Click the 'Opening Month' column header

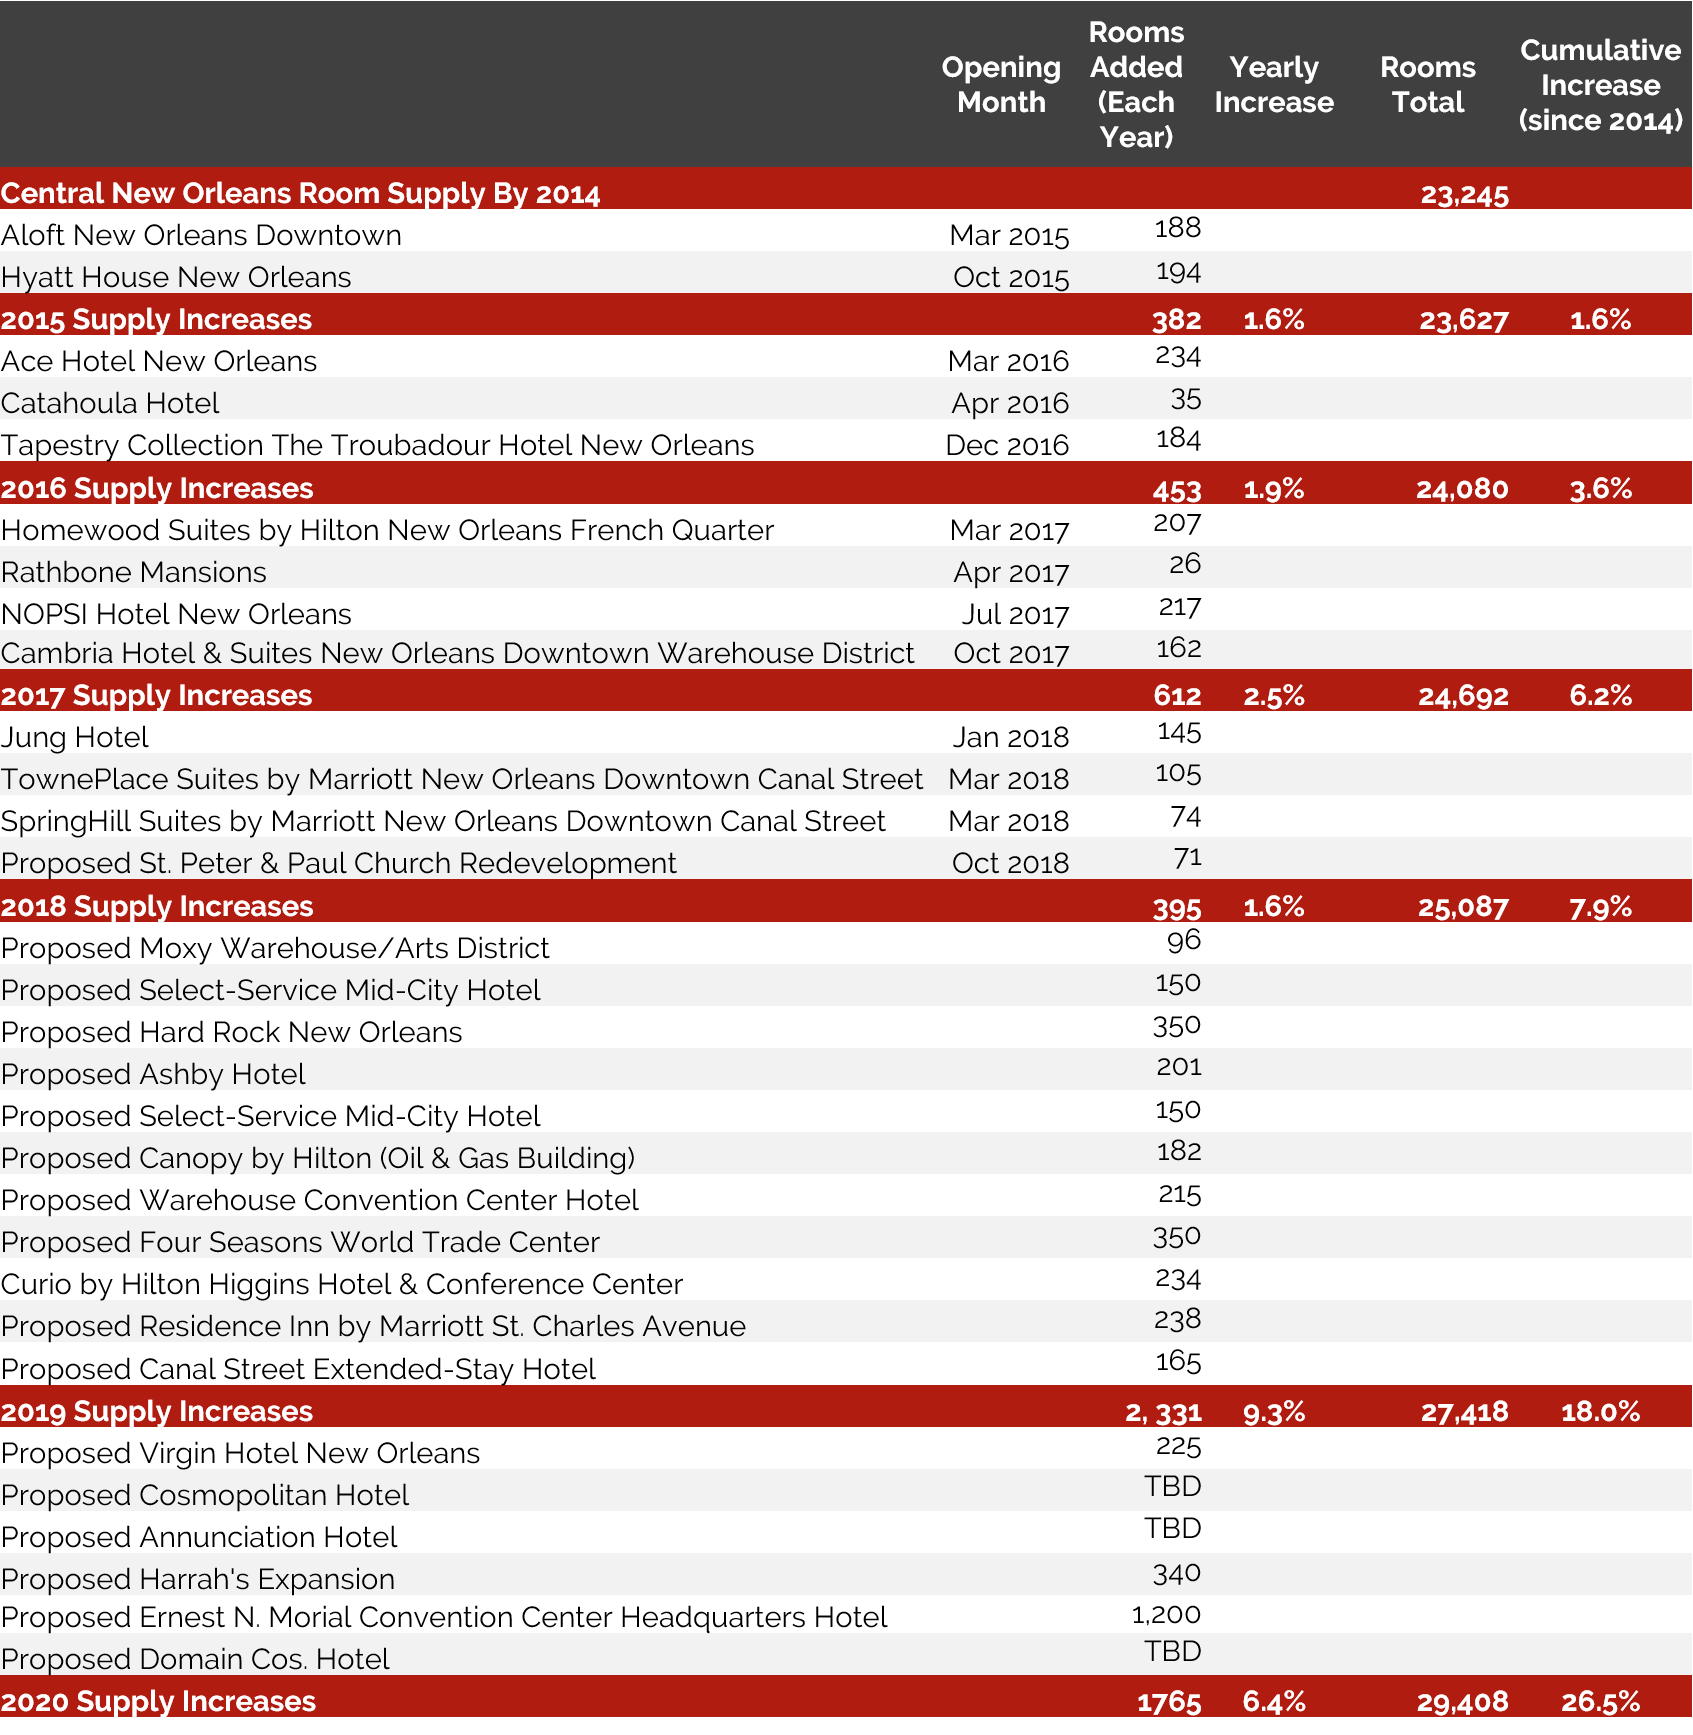pos(1001,85)
